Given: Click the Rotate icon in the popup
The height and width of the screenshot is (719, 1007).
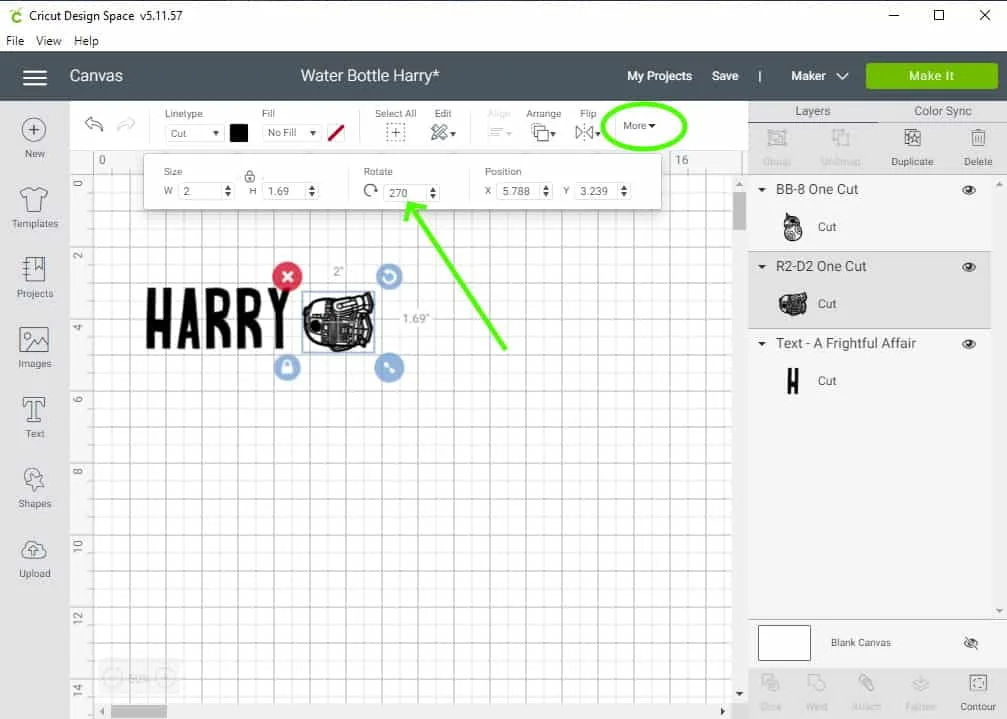Looking at the screenshot, I should point(370,191).
